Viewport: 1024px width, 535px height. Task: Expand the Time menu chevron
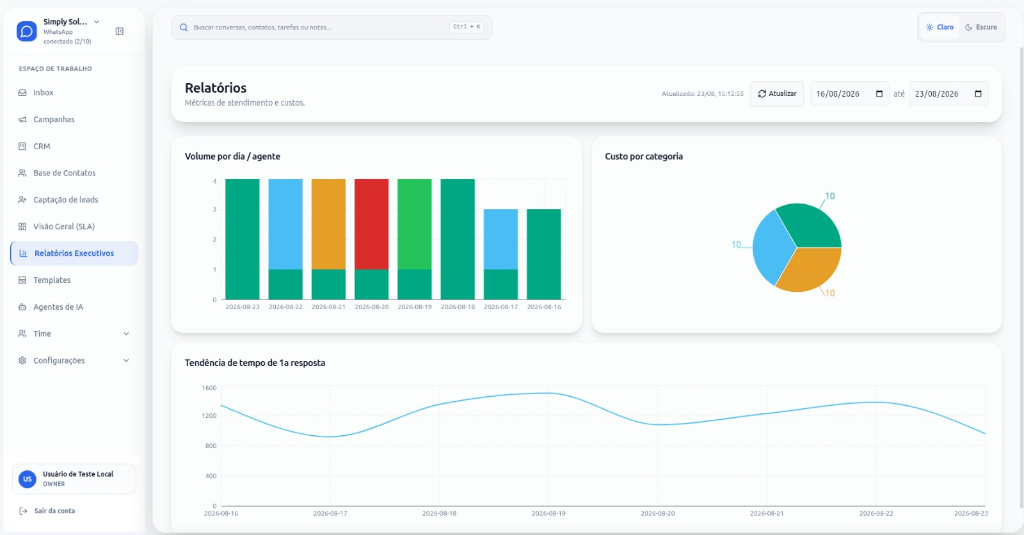pos(126,334)
